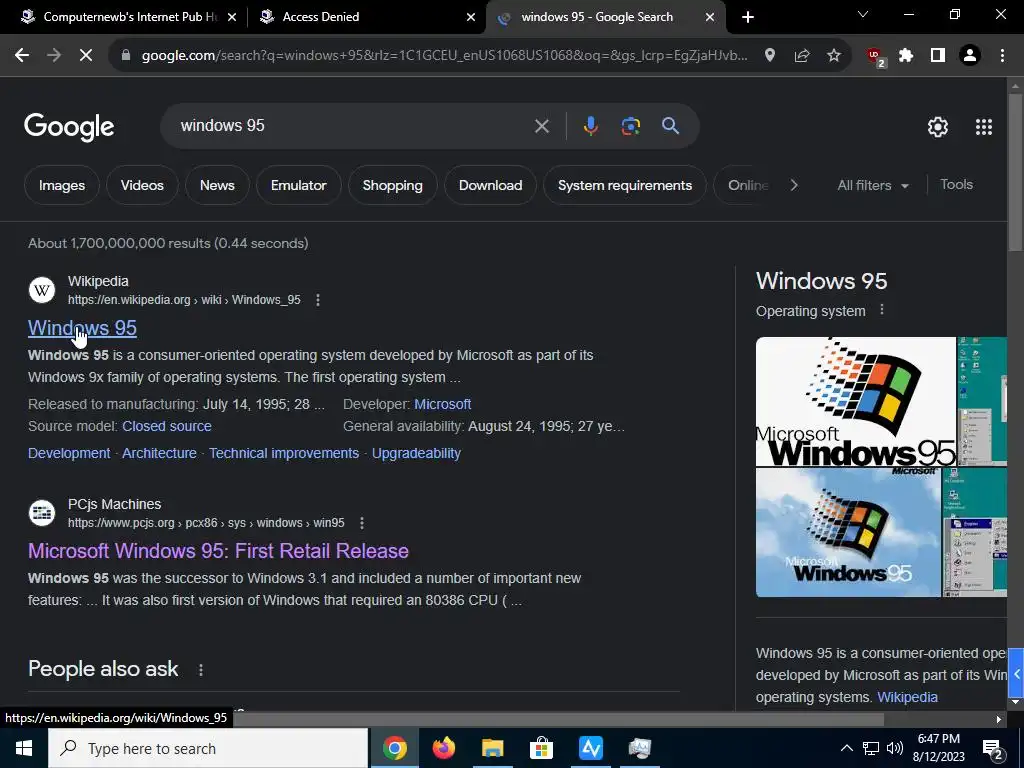Open the large Windows 95 logo image
The image size is (1024, 768).
click(x=856, y=402)
